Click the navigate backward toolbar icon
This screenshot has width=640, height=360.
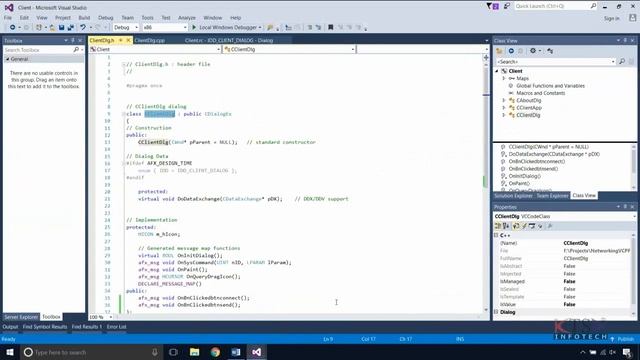coord(13,27)
